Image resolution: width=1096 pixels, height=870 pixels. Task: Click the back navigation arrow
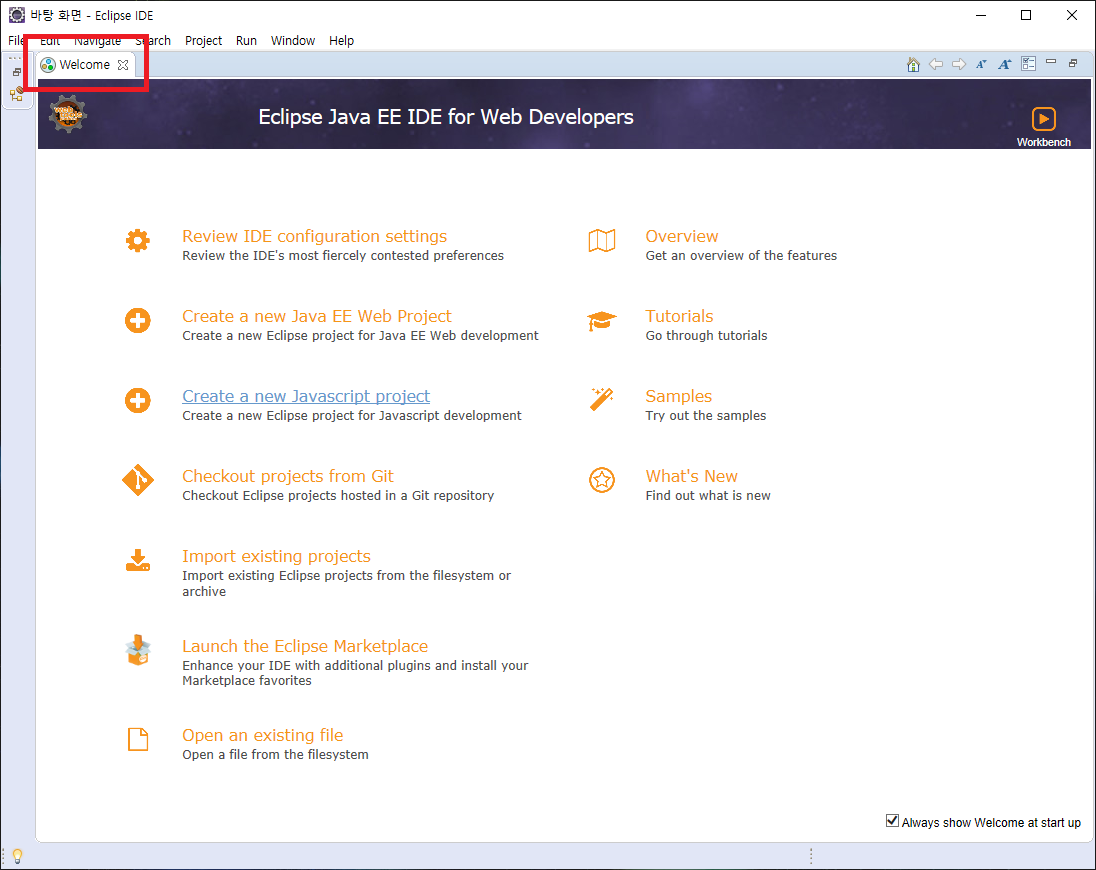point(936,64)
